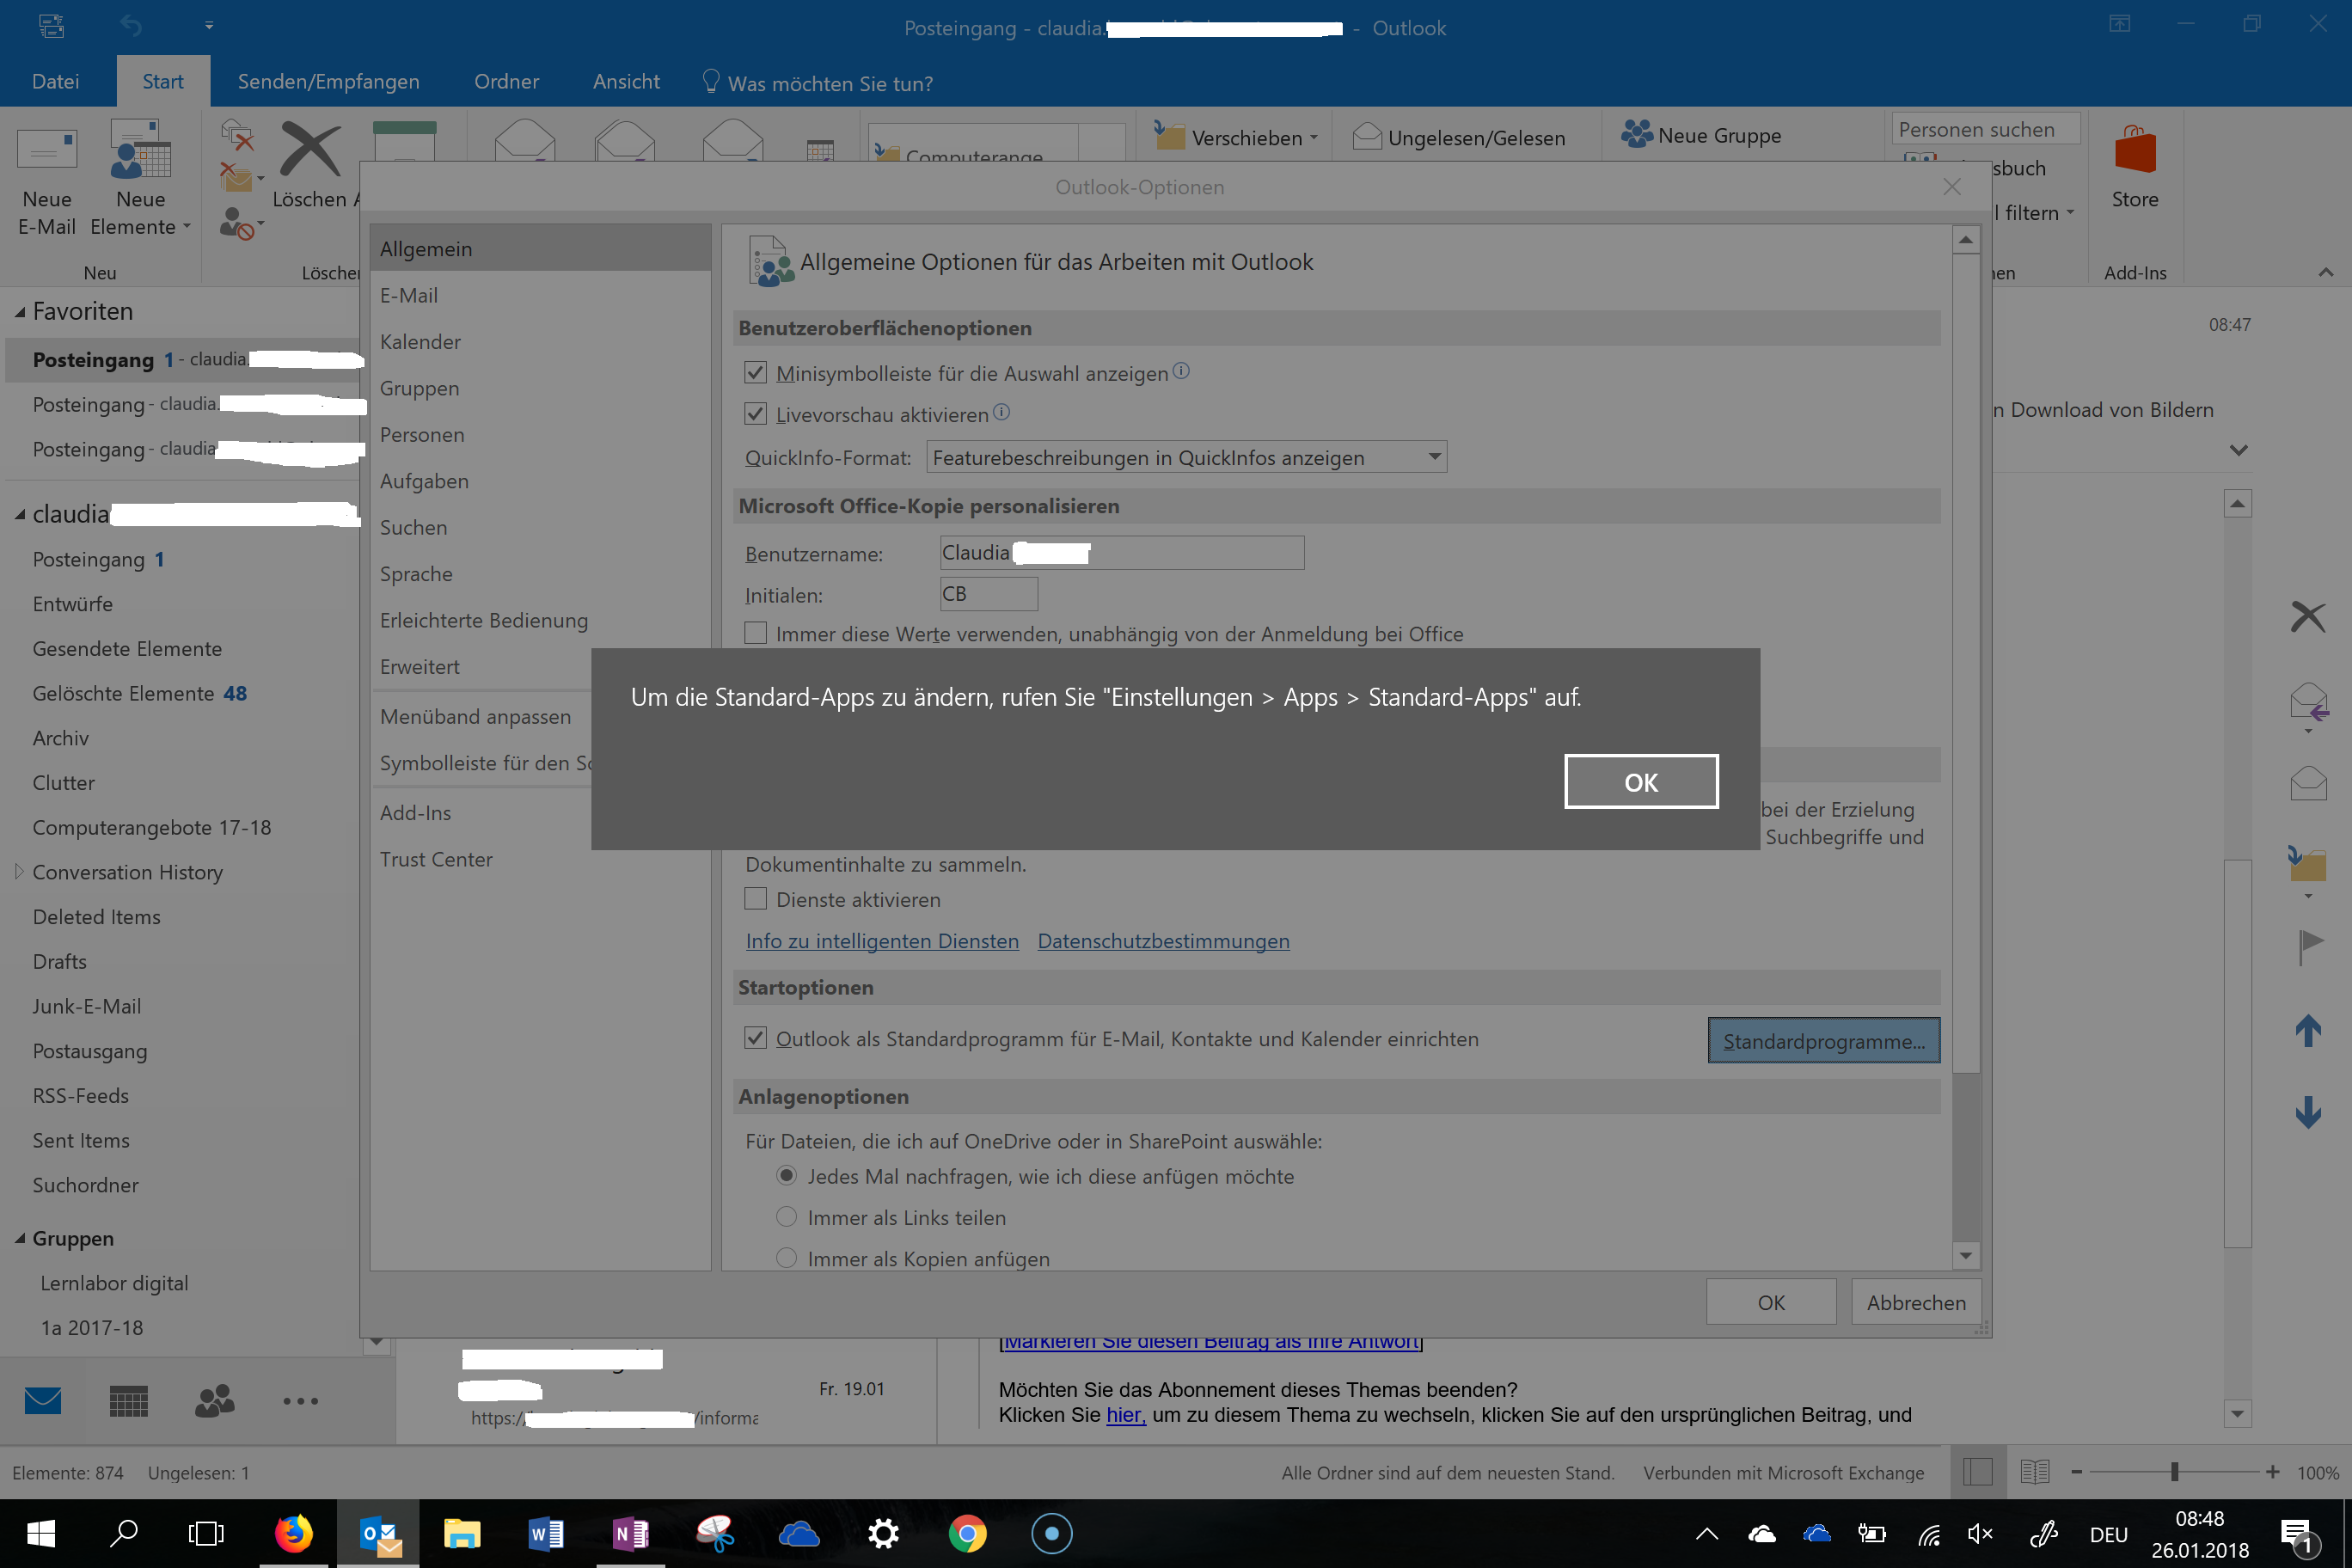Image resolution: width=2352 pixels, height=1568 pixels.
Task: Open Neue Elemente in the ribbon
Action: (140, 179)
